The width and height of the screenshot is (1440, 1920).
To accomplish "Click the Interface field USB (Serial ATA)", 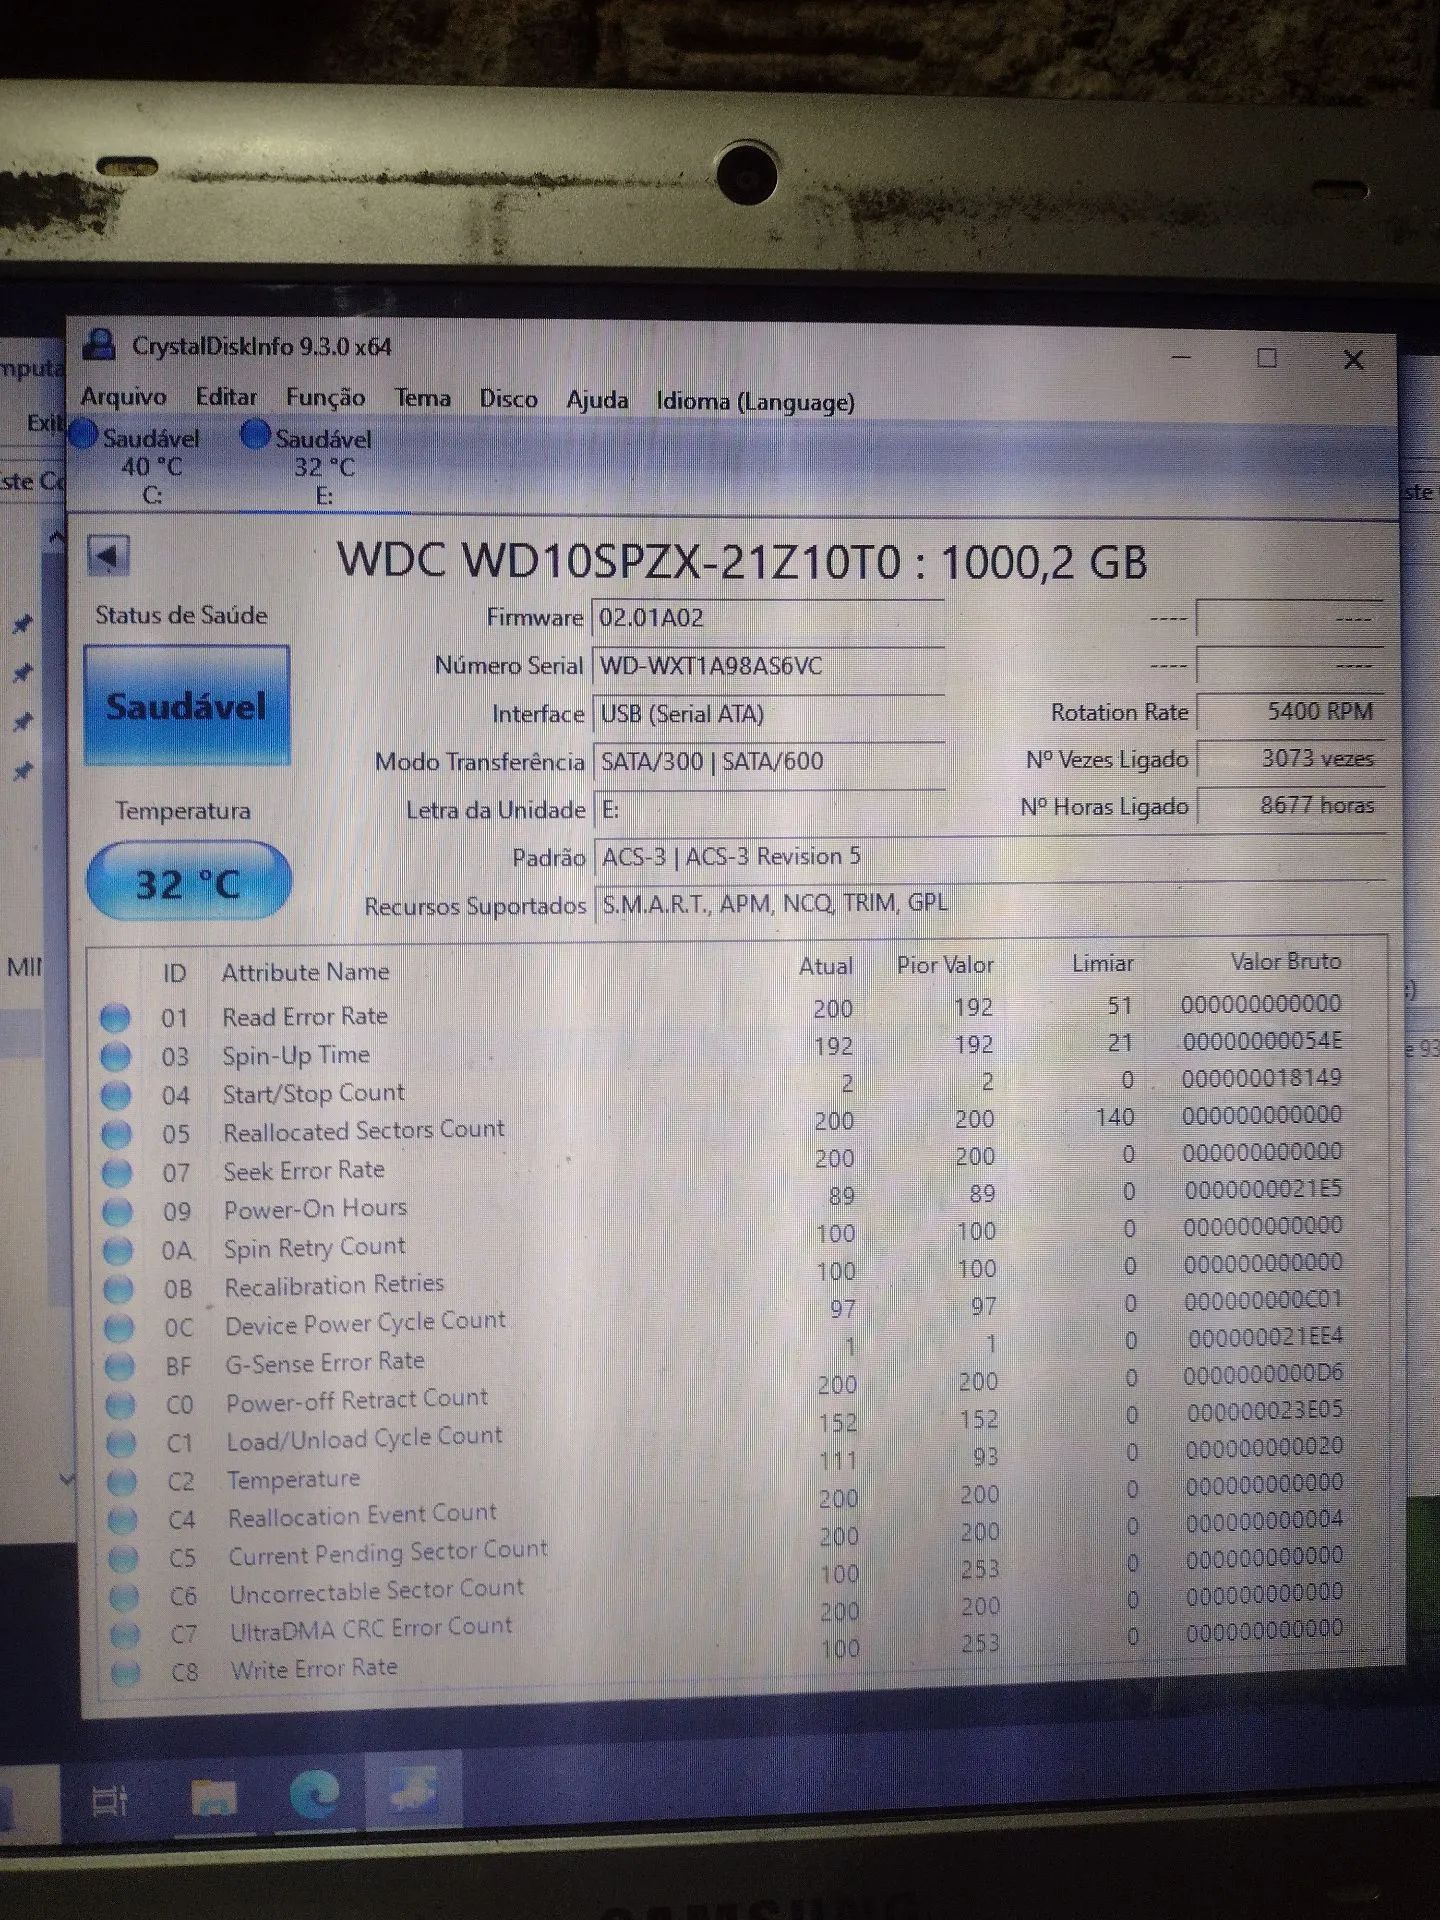I will pos(768,714).
